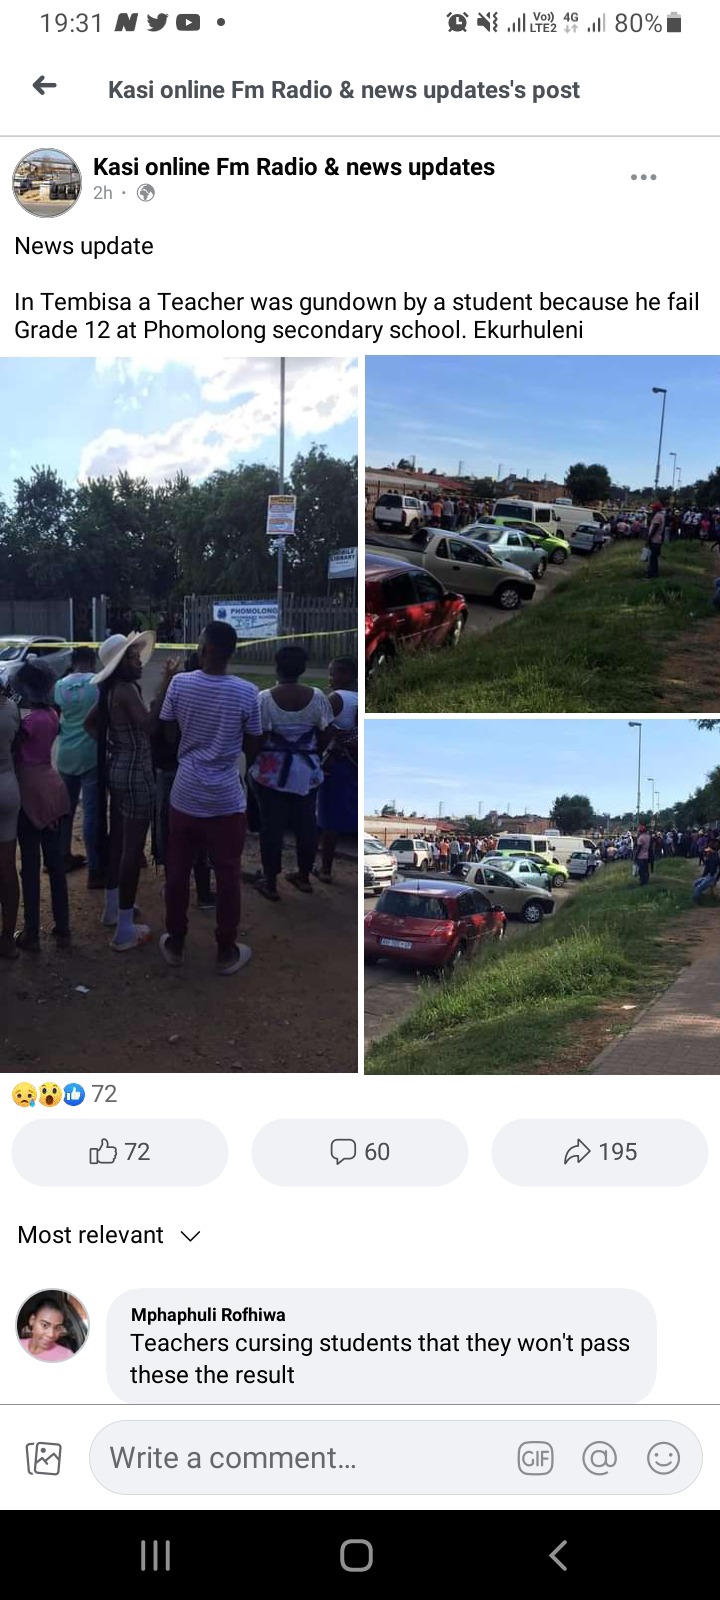Open comments button showing 60
Screen dimensions: 720x1600
360,1152
